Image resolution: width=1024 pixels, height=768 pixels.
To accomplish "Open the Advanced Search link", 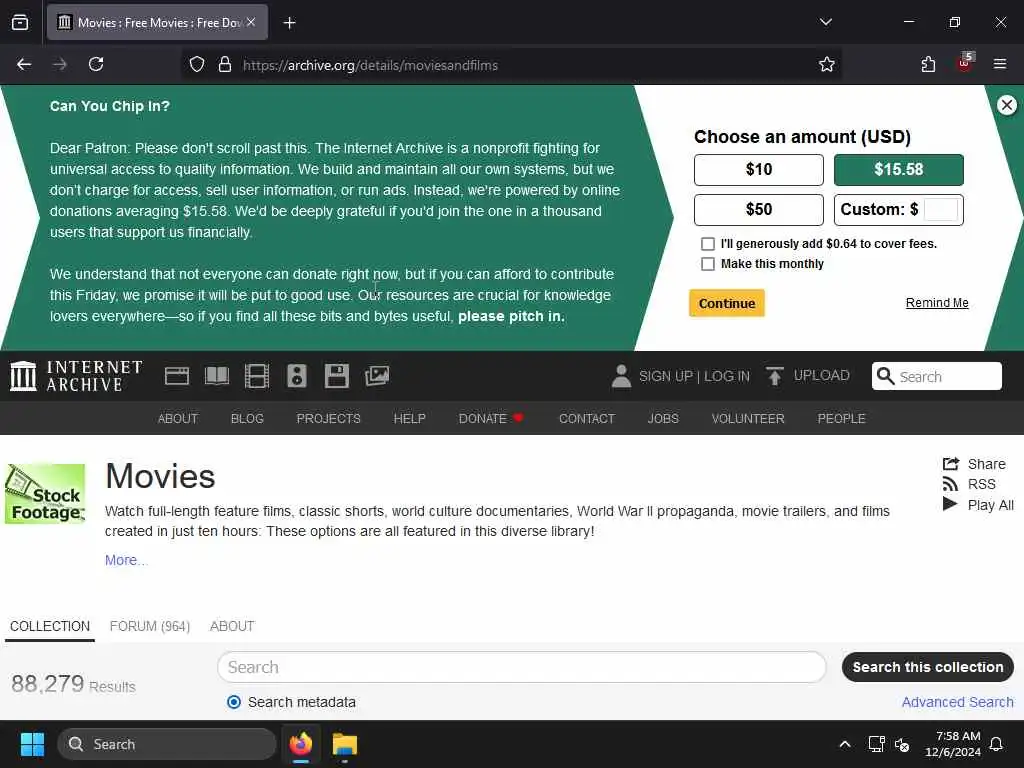I will [957, 702].
